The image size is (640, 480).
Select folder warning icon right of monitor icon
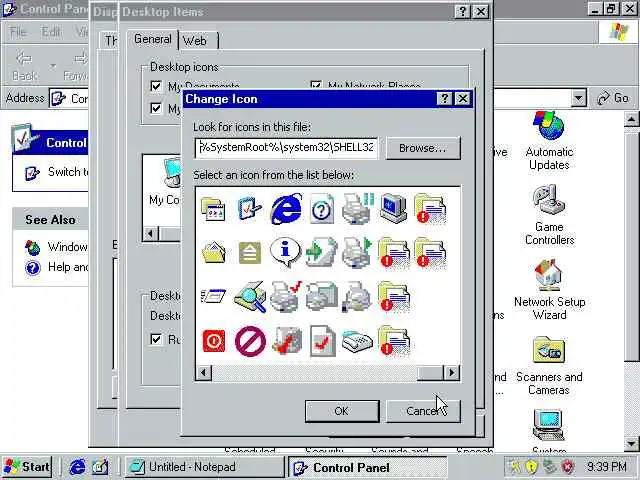tap(430, 209)
